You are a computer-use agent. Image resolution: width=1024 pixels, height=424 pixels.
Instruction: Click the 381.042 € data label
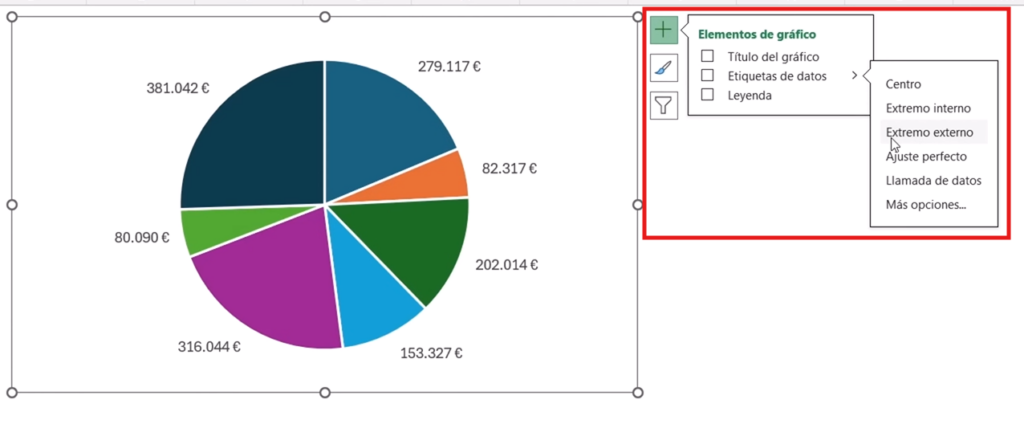(x=178, y=88)
